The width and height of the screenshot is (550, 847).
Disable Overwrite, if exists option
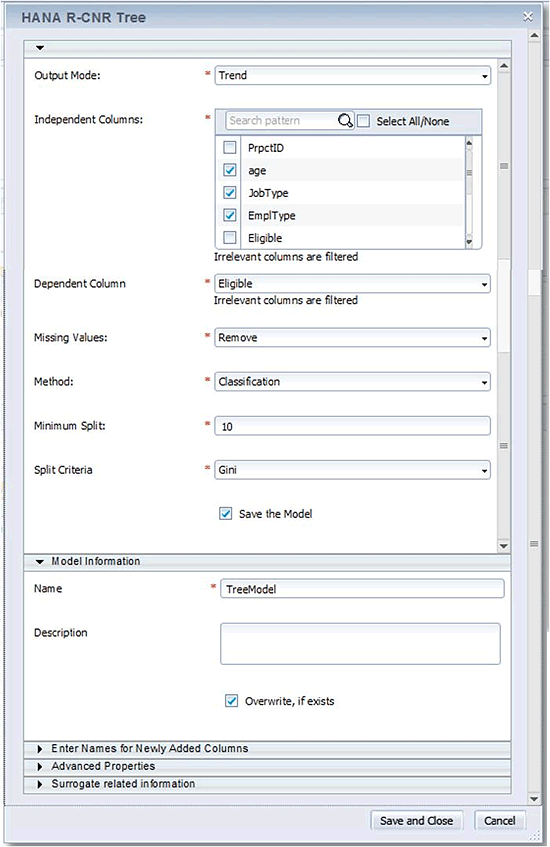(x=231, y=701)
